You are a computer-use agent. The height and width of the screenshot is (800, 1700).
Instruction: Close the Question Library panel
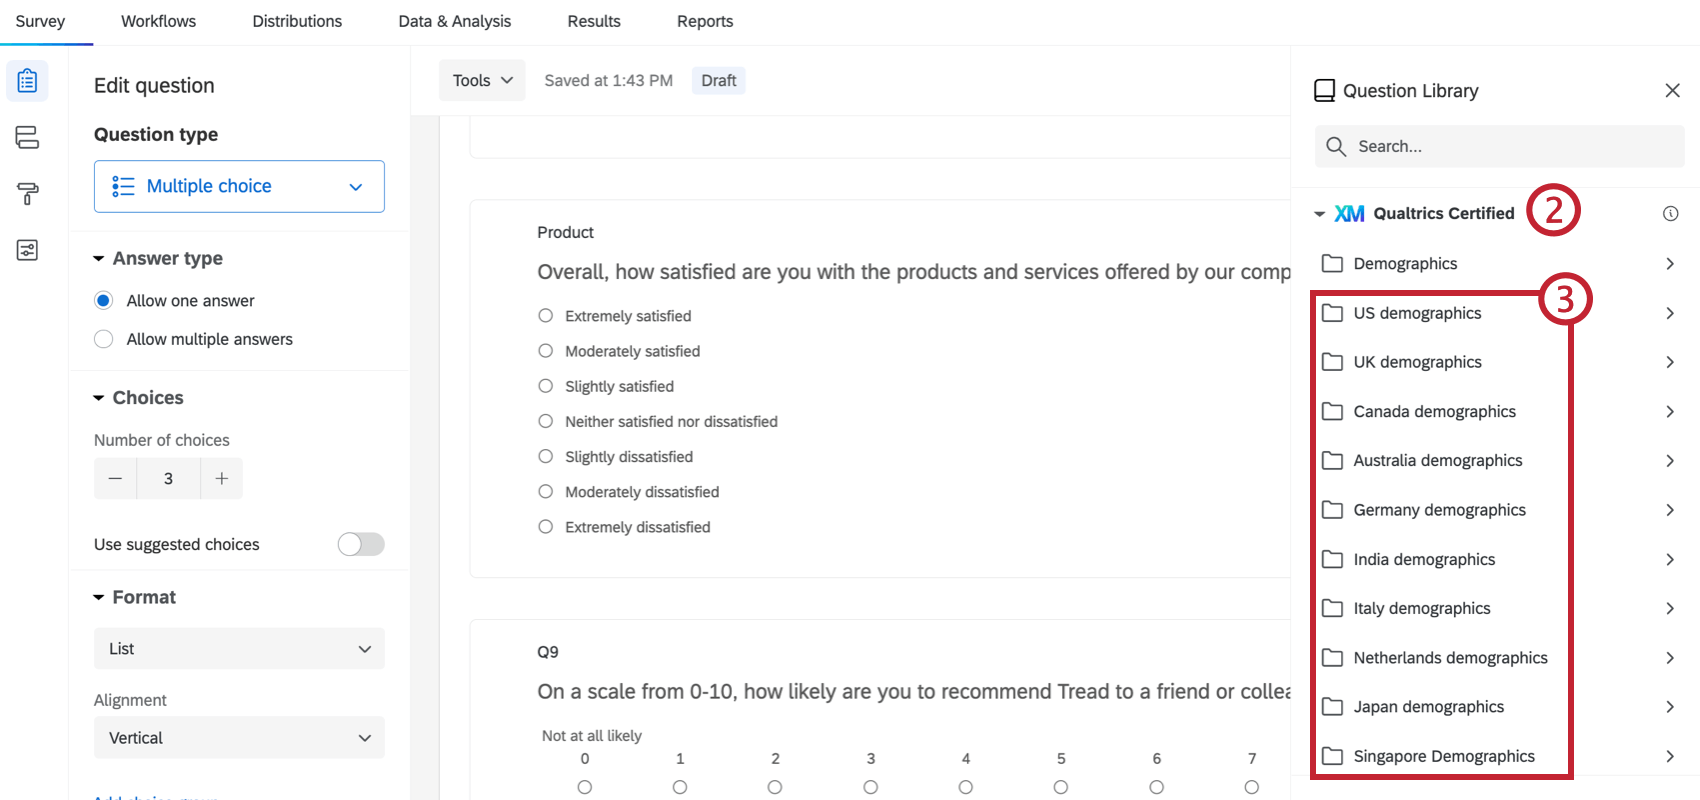coord(1673,90)
